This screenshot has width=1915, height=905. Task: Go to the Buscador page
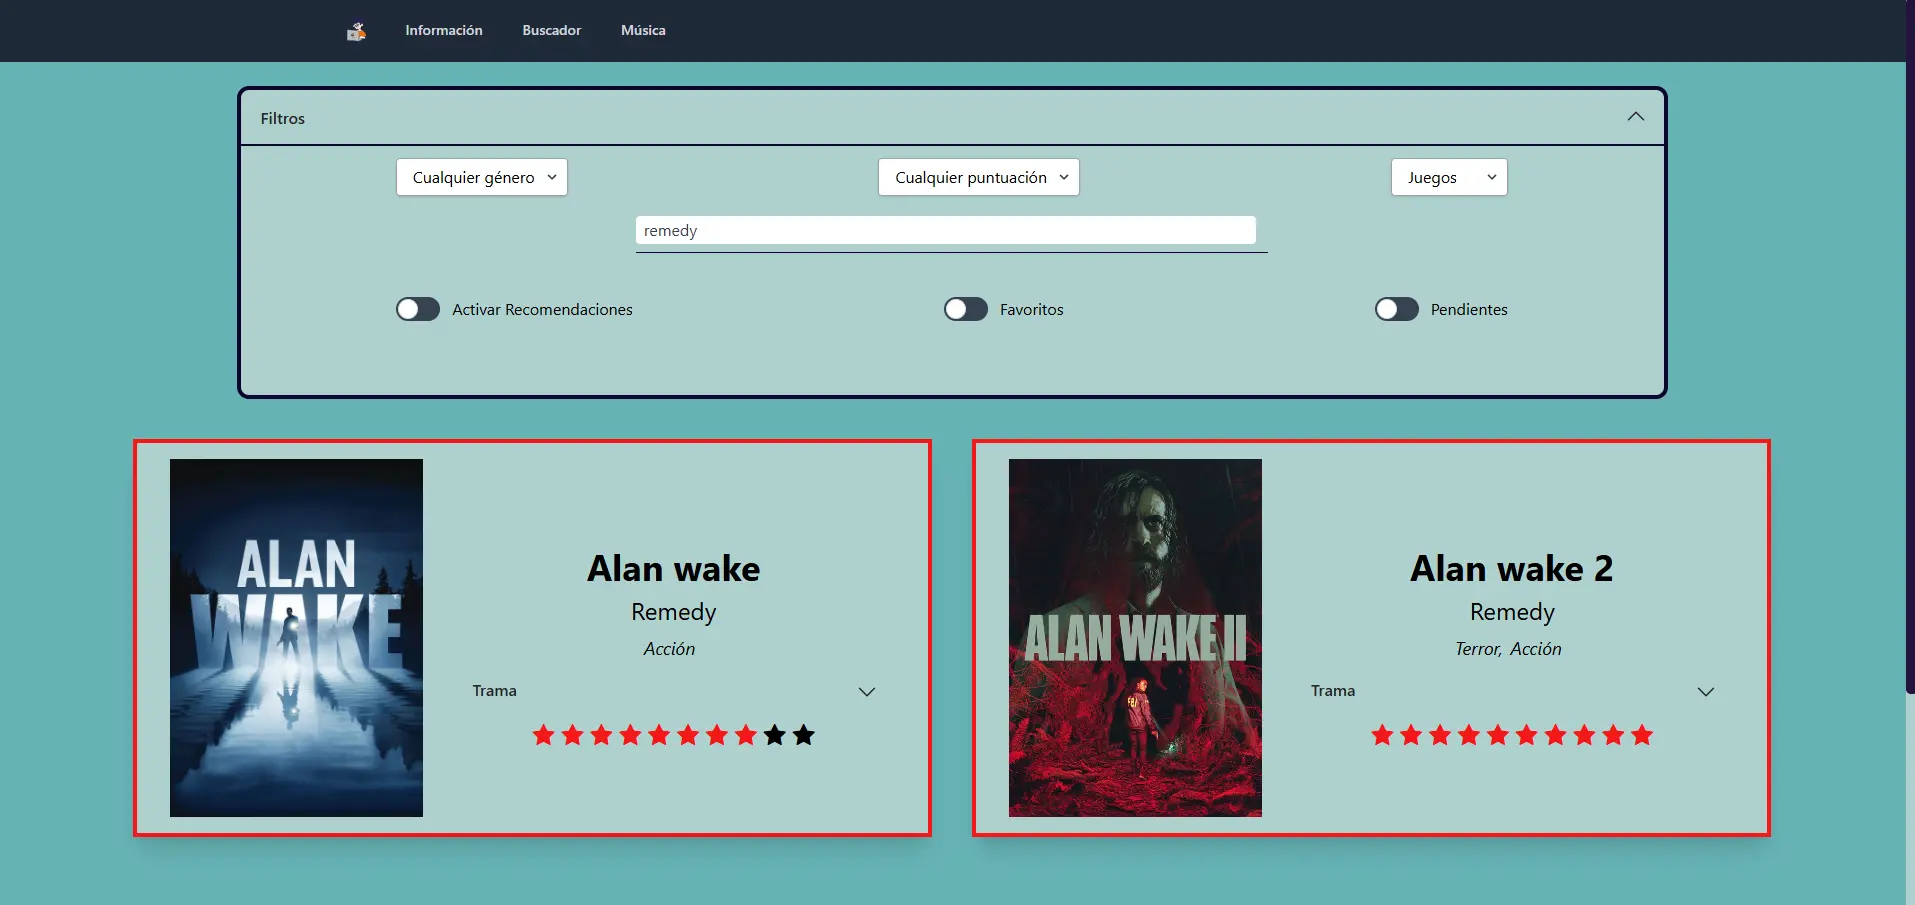(x=551, y=31)
